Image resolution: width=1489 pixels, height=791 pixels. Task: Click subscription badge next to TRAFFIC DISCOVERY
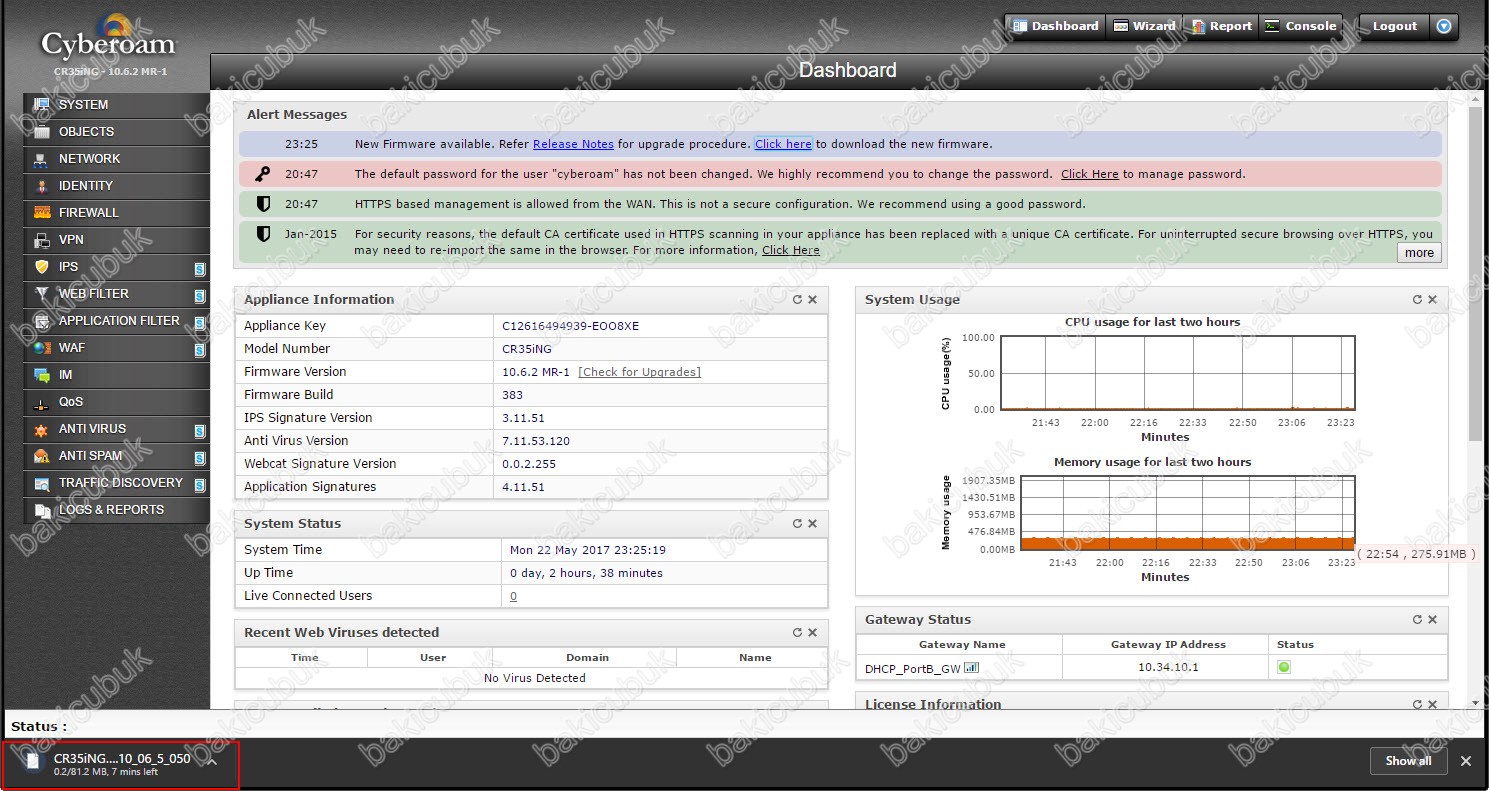tap(200, 485)
